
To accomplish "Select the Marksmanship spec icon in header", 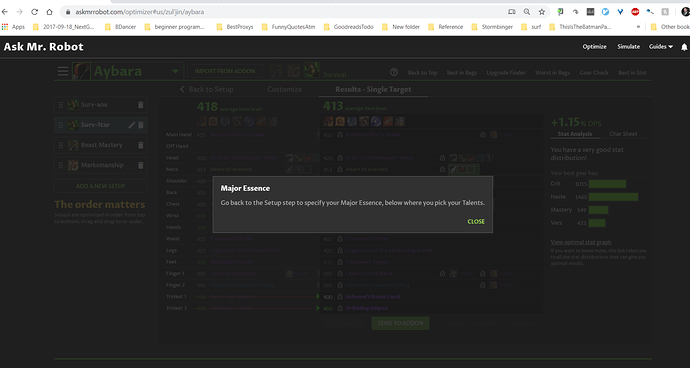I will click(x=293, y=71).
